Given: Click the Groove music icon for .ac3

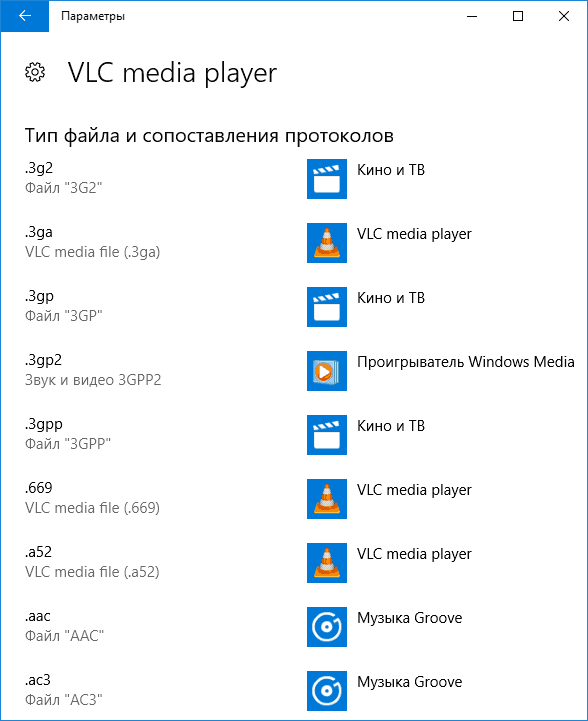Looking at the screenshot, I should coord(327,691).
